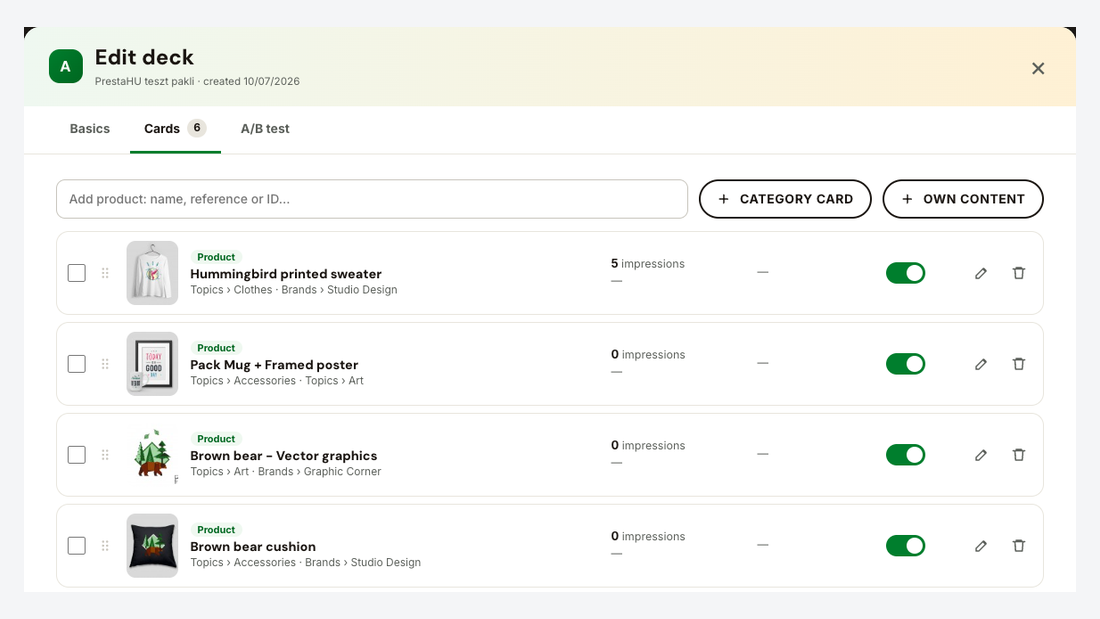Screen dimensions: 1100x619
Task: Add an own content card
Action: [962, 199]
